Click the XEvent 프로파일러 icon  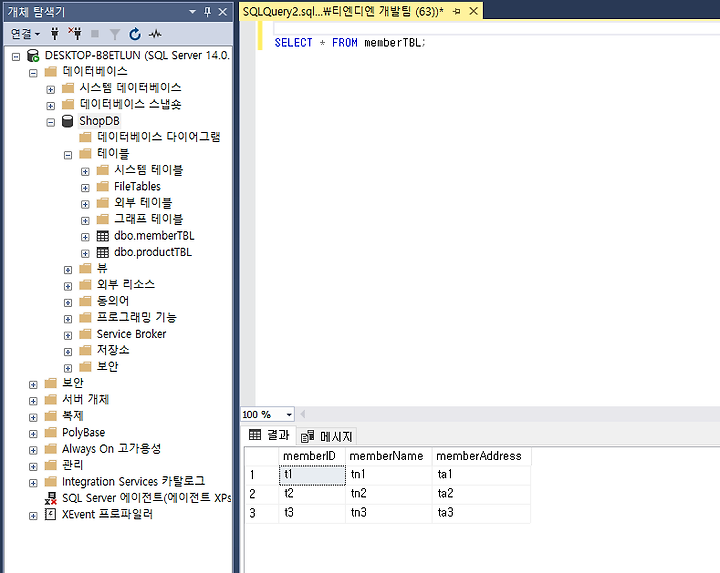click(x=51, y=514)
